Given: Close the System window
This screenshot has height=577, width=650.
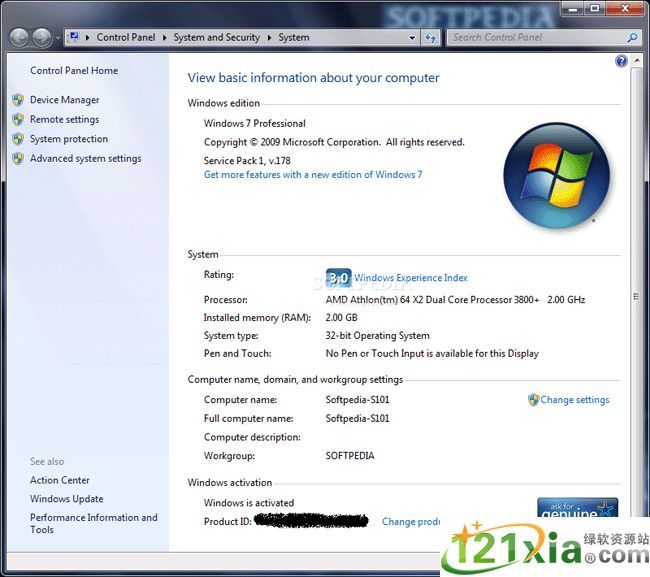Looking at the screenshot, I should (x=625, y=8).
